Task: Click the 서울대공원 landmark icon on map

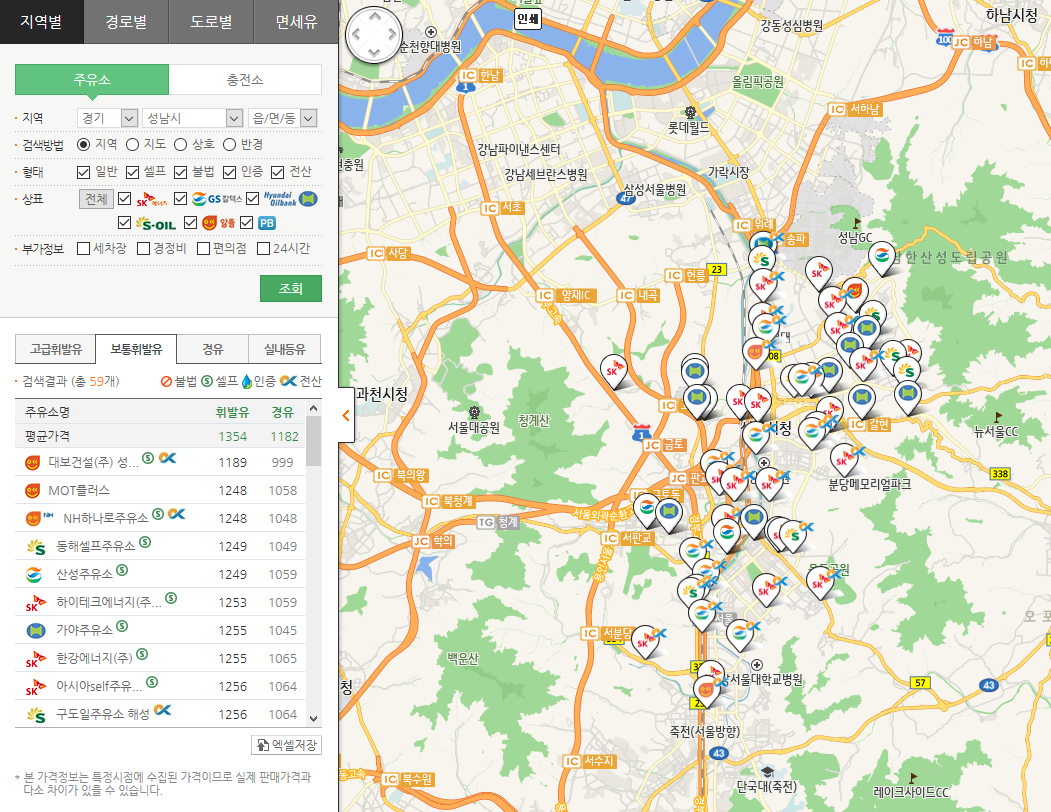Action: coord(475,412)
